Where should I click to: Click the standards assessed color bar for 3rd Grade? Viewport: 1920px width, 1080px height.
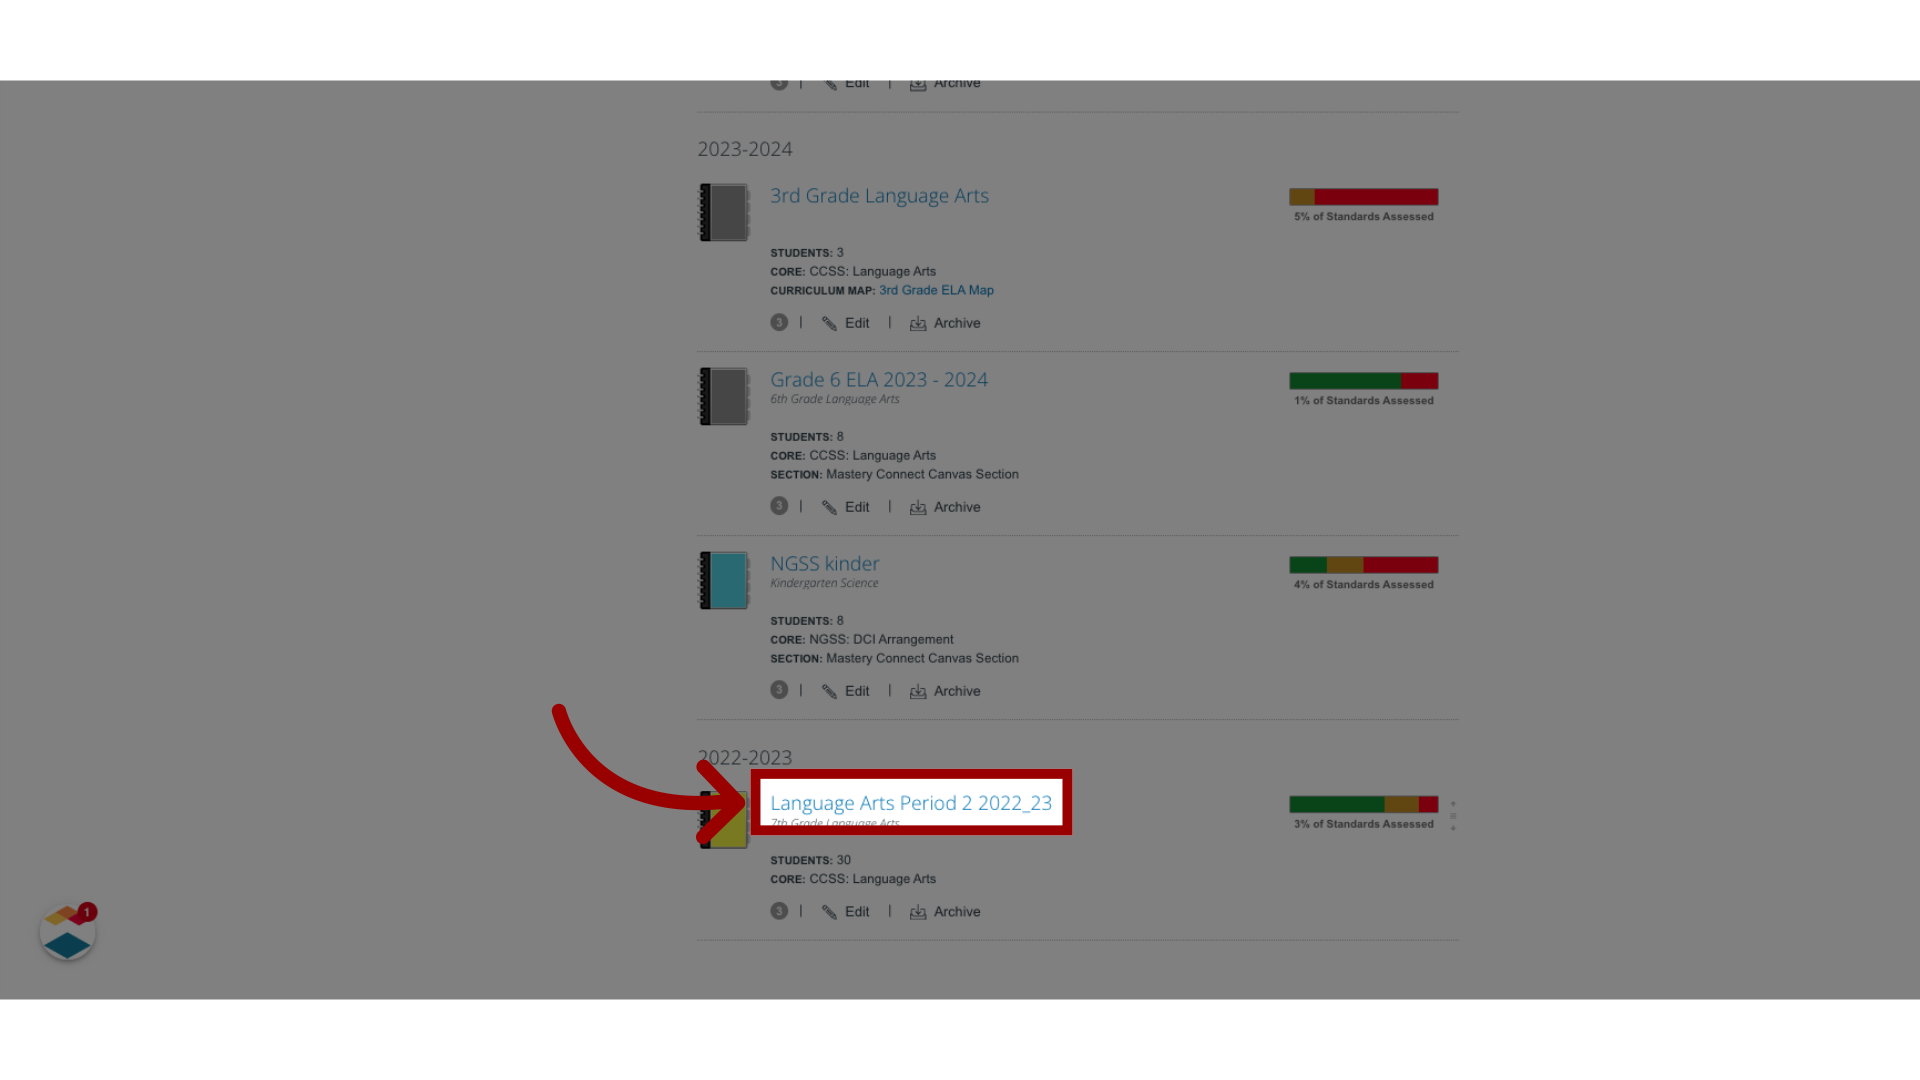(1364, 196)
